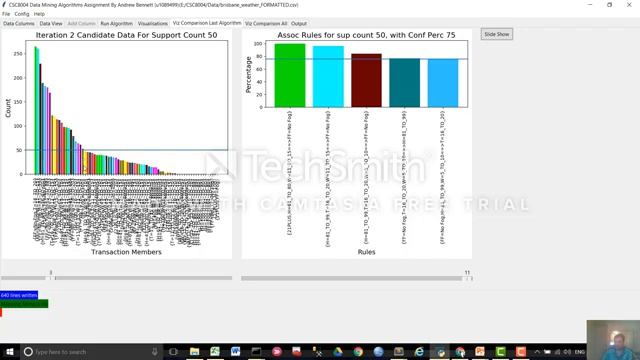The image size is (640, 360).
Task: Click the left iteration slider handle
Action: coord(51,278)
